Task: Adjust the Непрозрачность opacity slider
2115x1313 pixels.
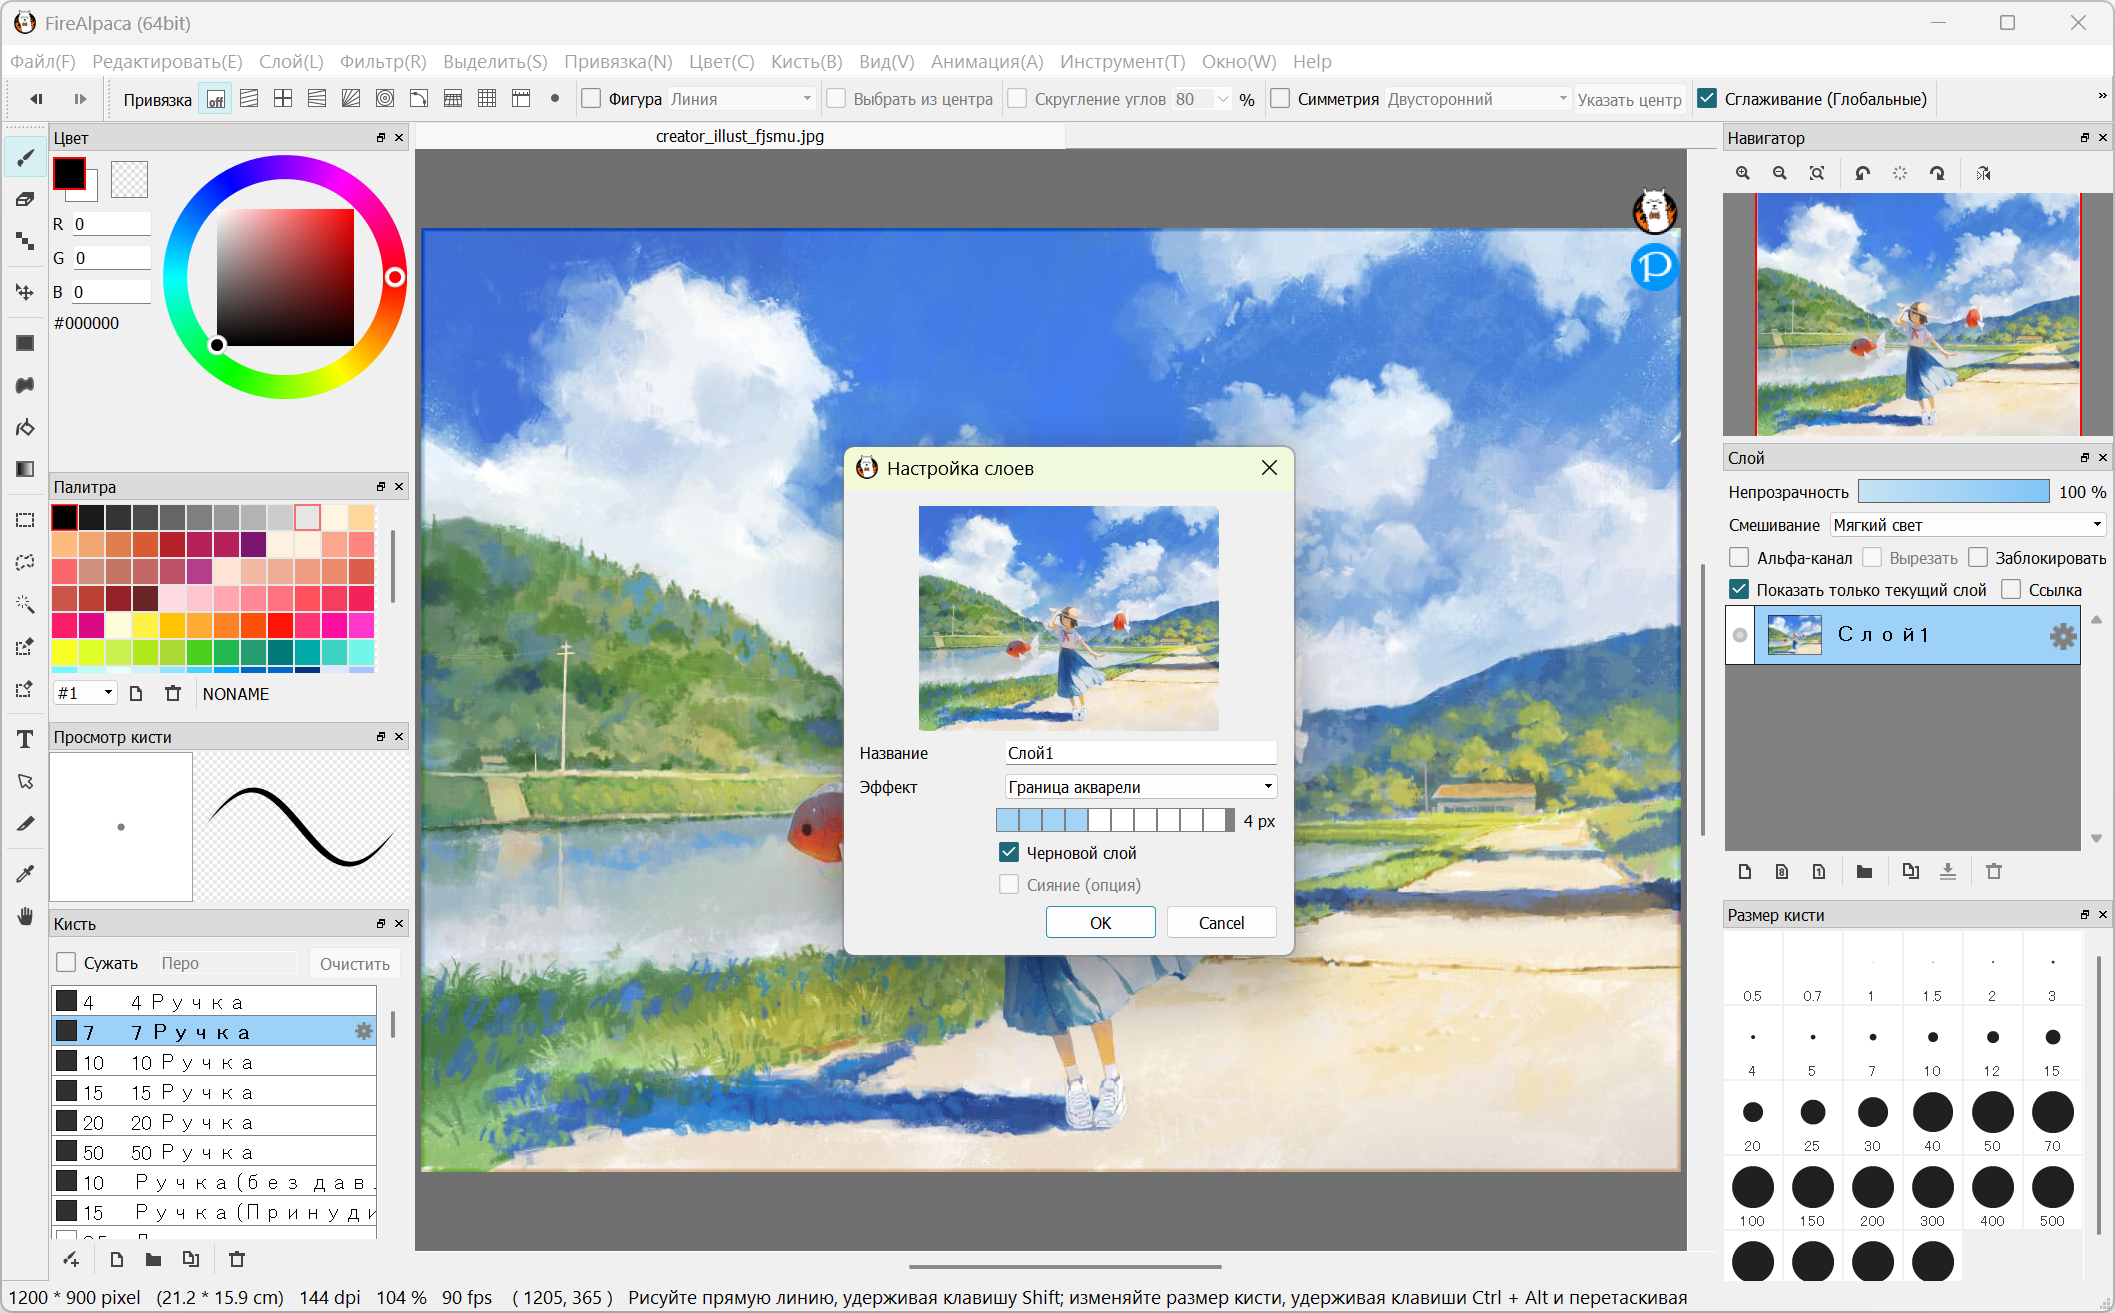Action: (1953, 492)
